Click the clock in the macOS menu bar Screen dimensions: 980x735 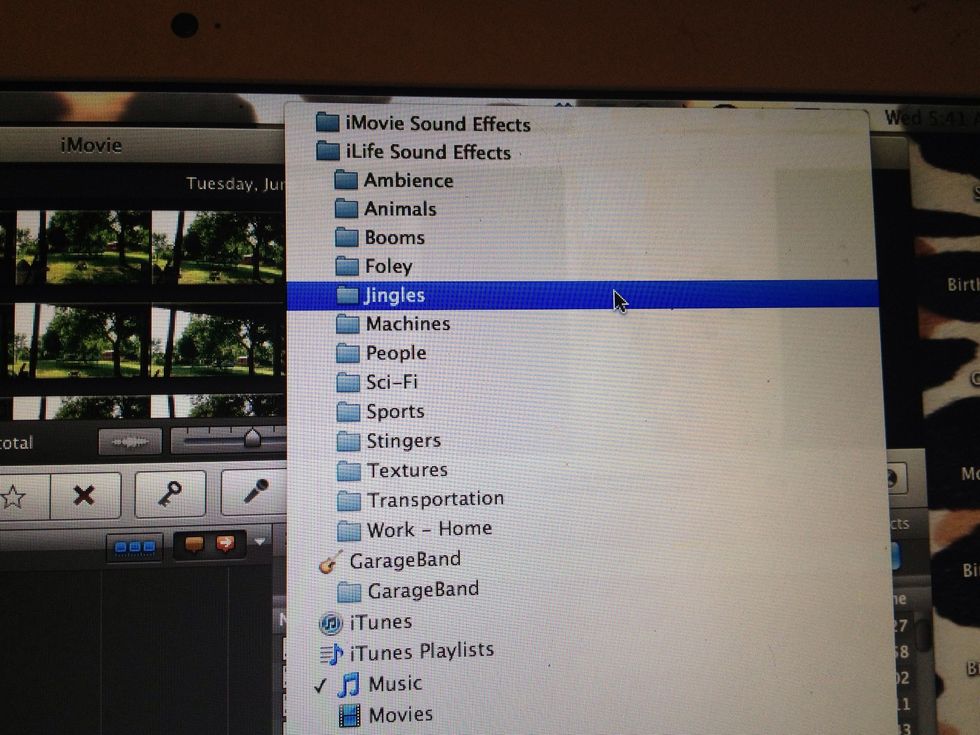930,118
